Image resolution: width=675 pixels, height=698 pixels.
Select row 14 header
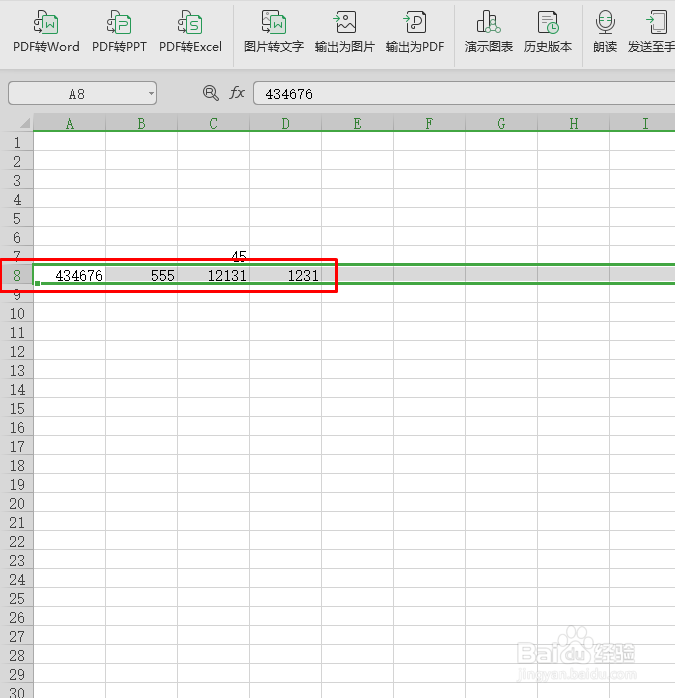[17, 390]
